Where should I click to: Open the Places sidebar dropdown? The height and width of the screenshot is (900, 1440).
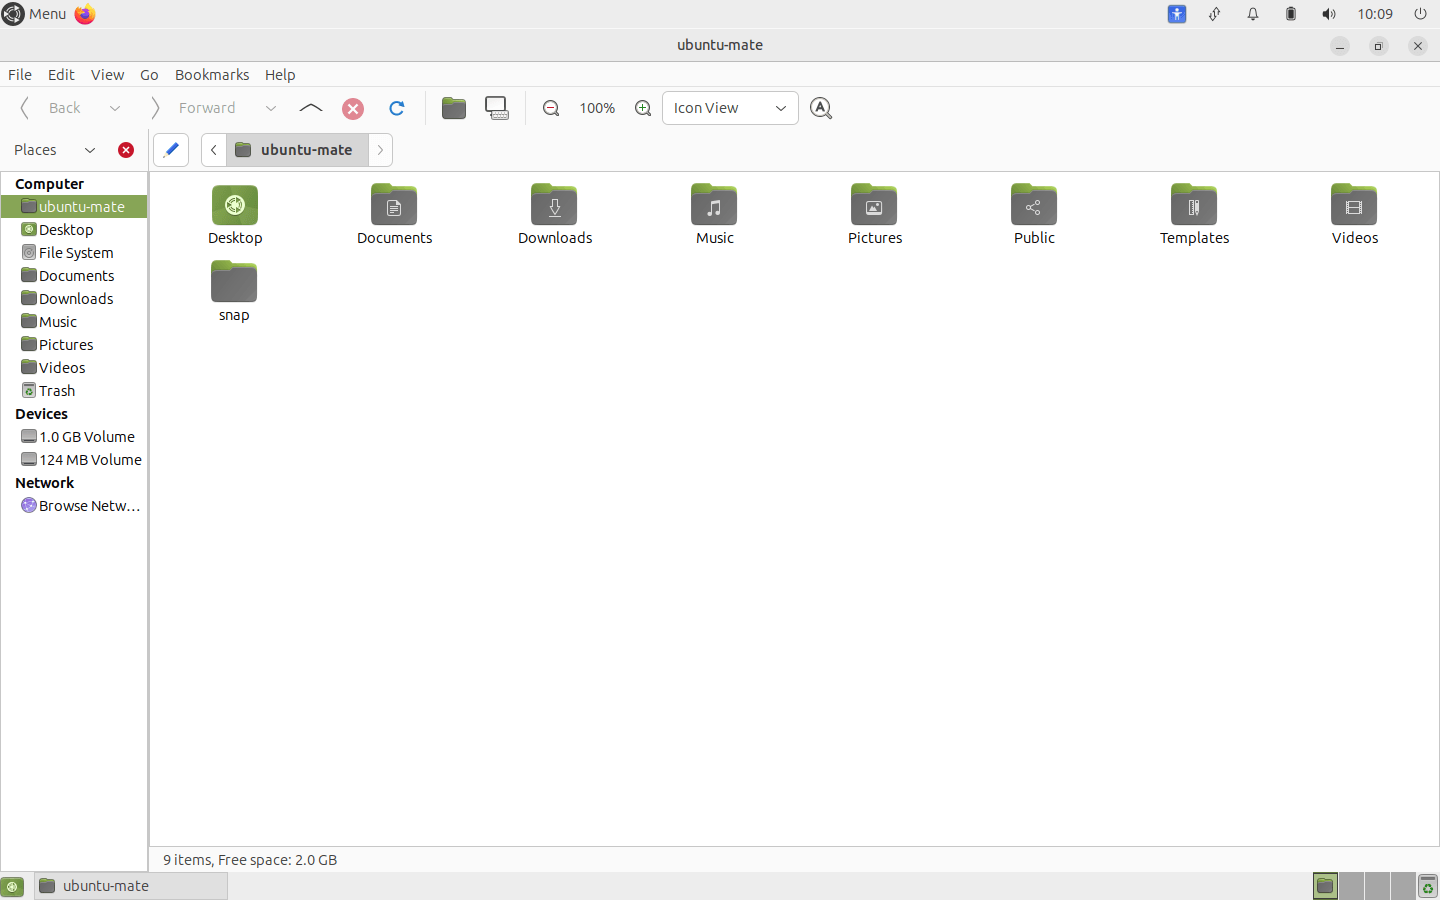tap(89, 149)
